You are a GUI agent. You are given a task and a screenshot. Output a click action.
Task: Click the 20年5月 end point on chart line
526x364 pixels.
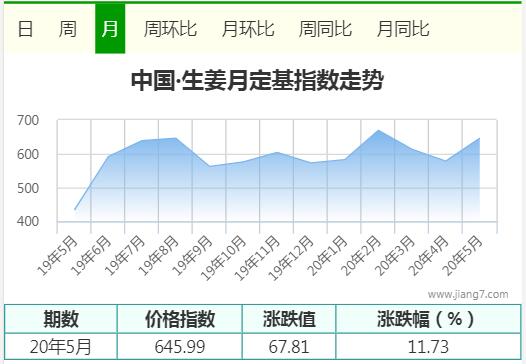click(x=479, y=138)
